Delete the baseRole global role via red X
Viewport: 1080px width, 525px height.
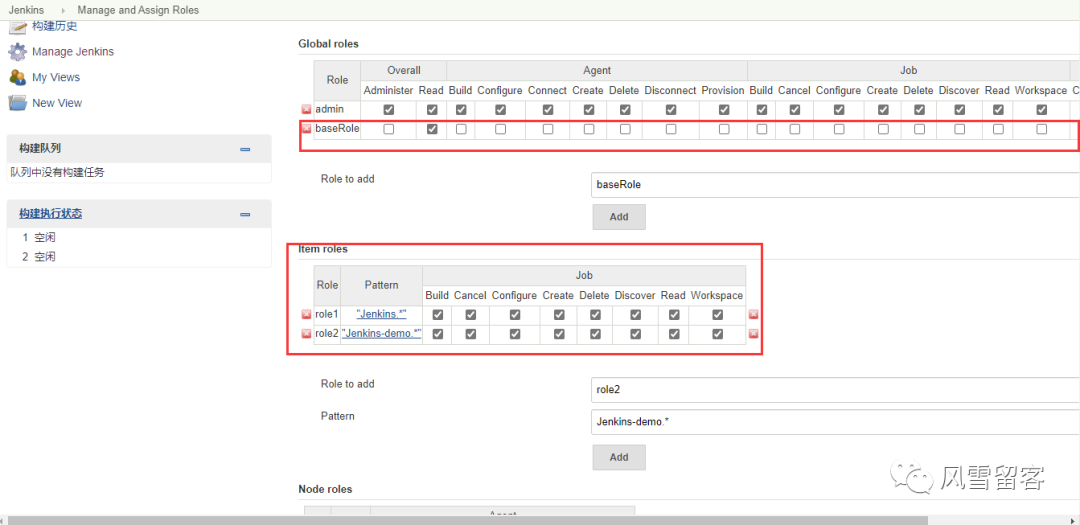[306, 129]
